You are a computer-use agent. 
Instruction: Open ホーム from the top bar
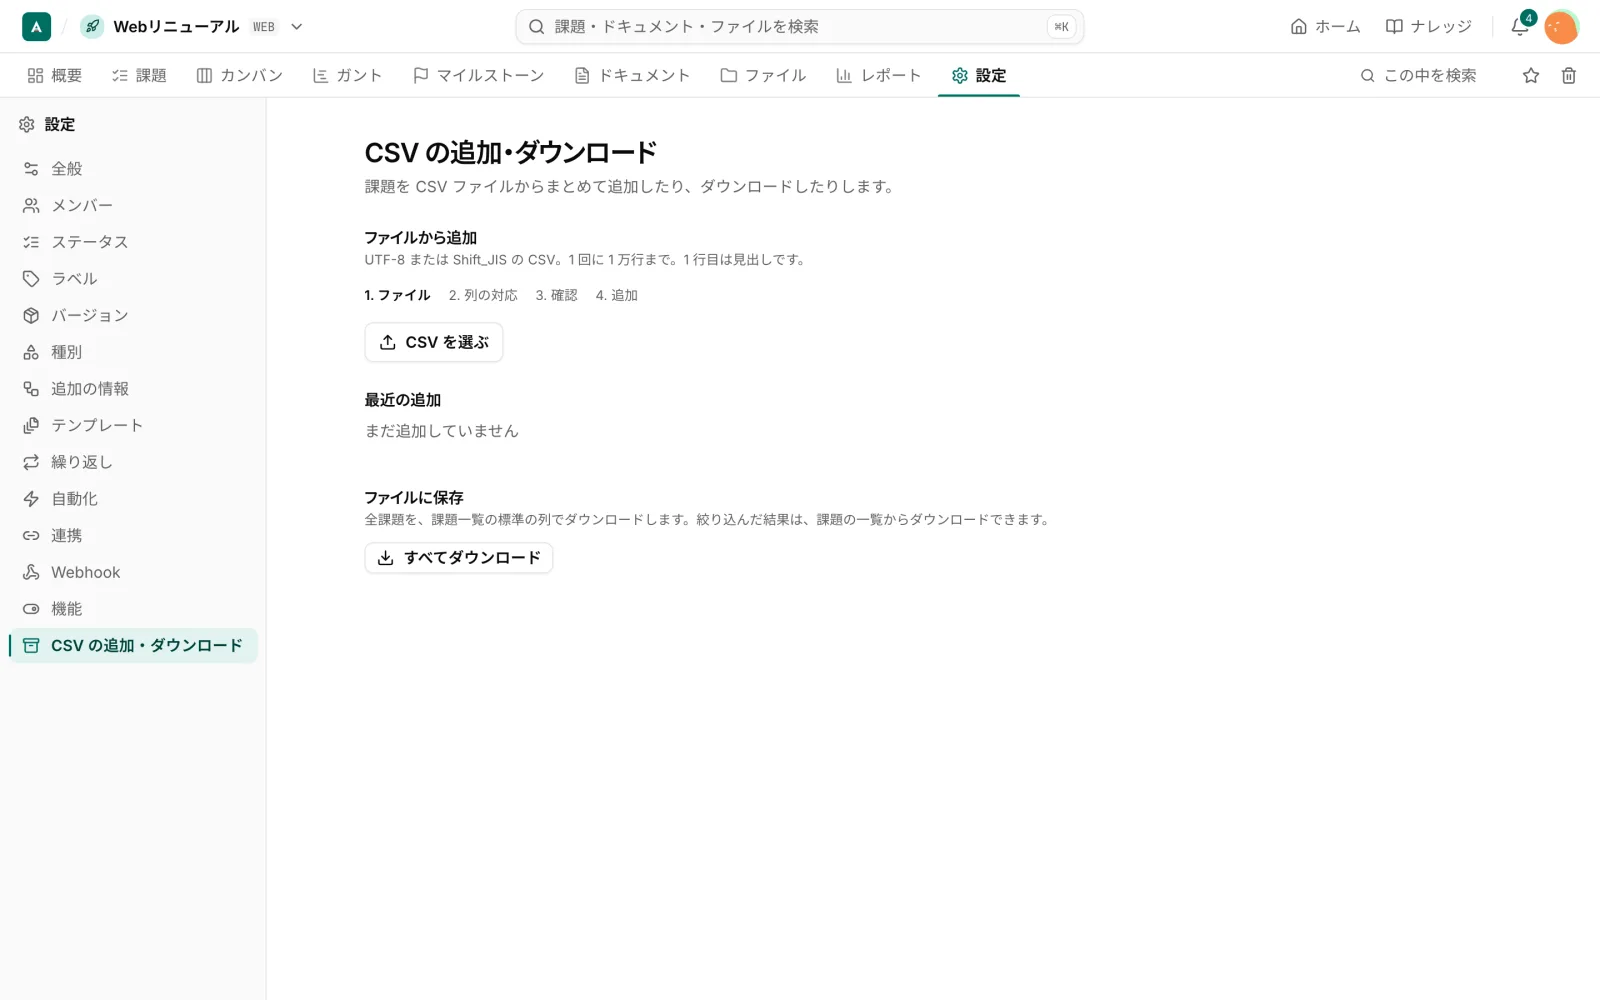pos(1325,27)
